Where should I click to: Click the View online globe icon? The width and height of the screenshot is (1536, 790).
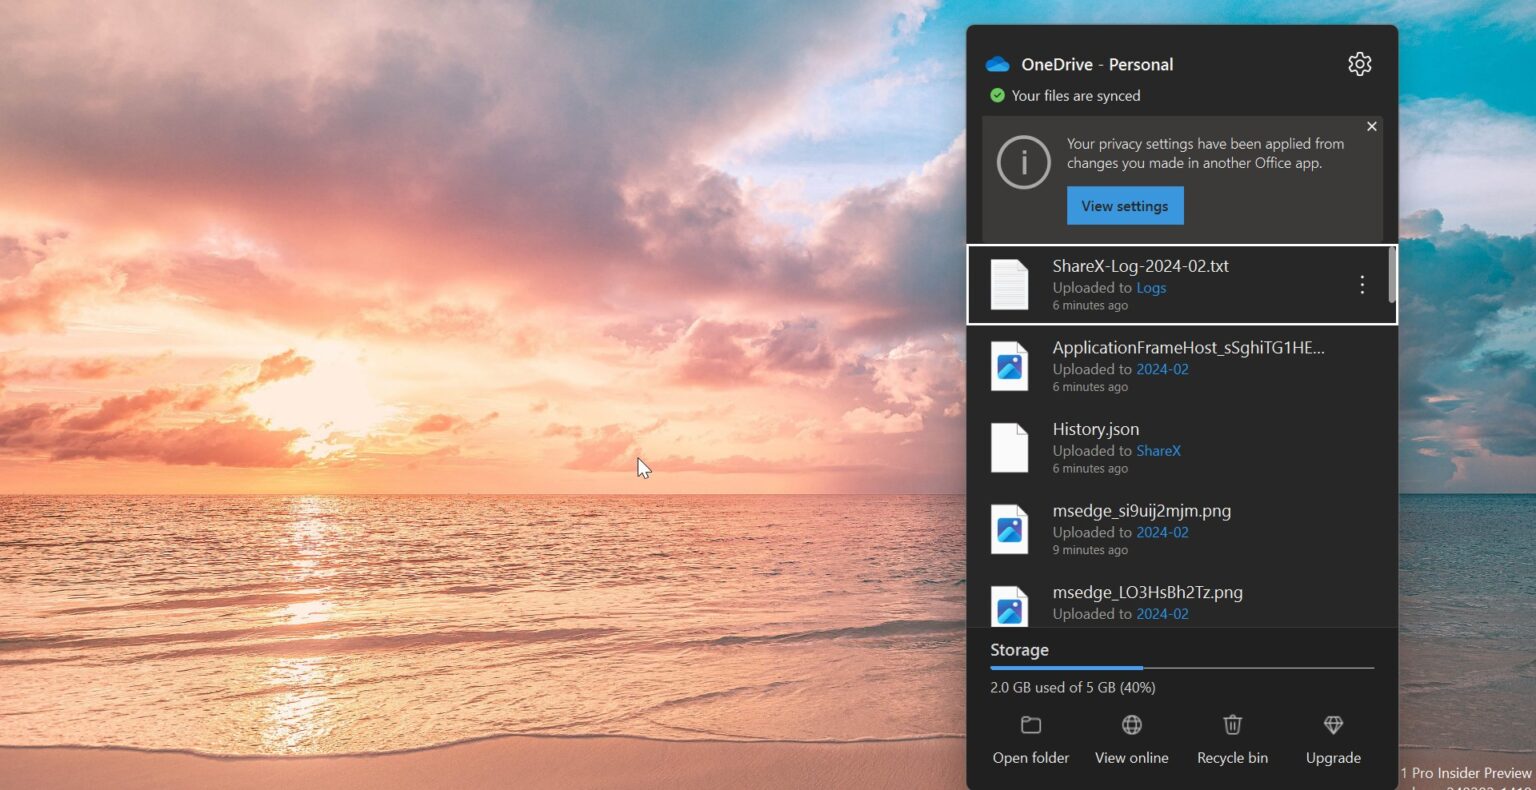point(1131,725)
